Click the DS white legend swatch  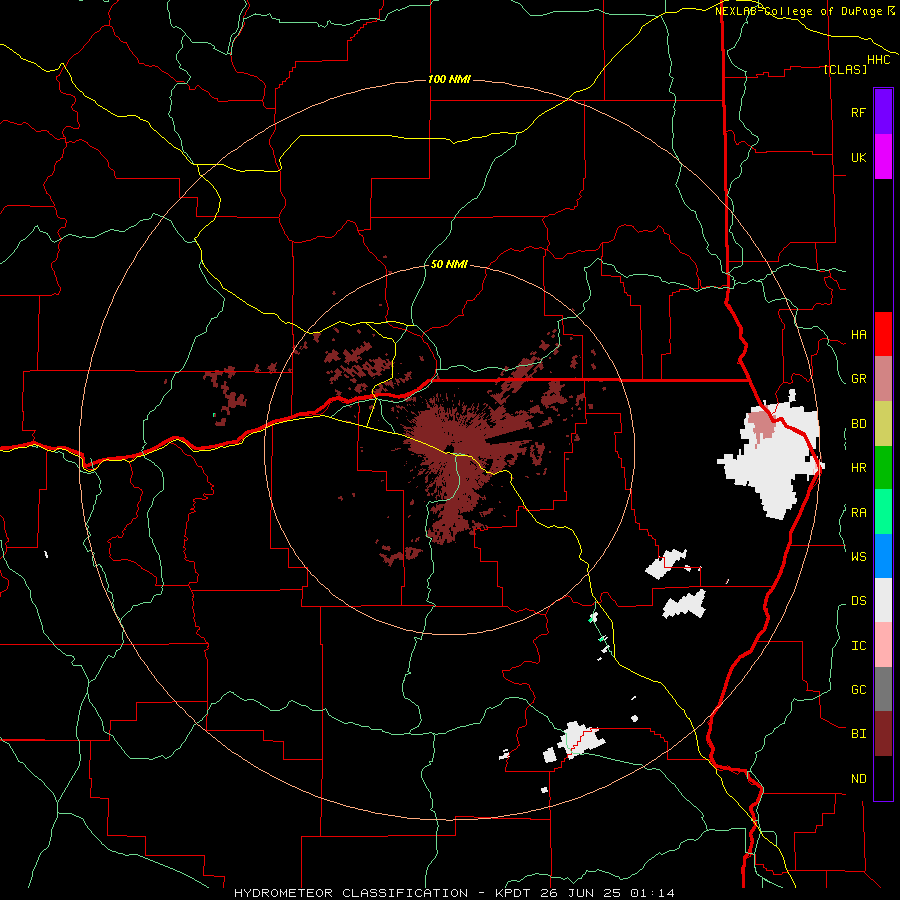[883, 600]
